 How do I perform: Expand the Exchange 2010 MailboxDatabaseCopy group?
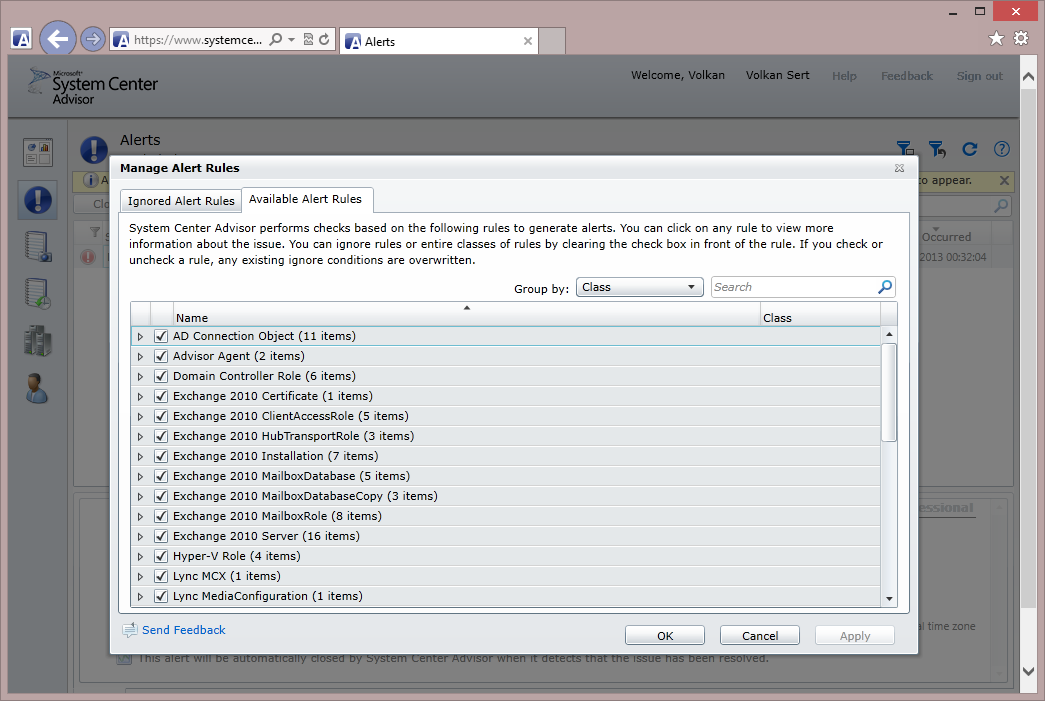[x=140, y=496]
